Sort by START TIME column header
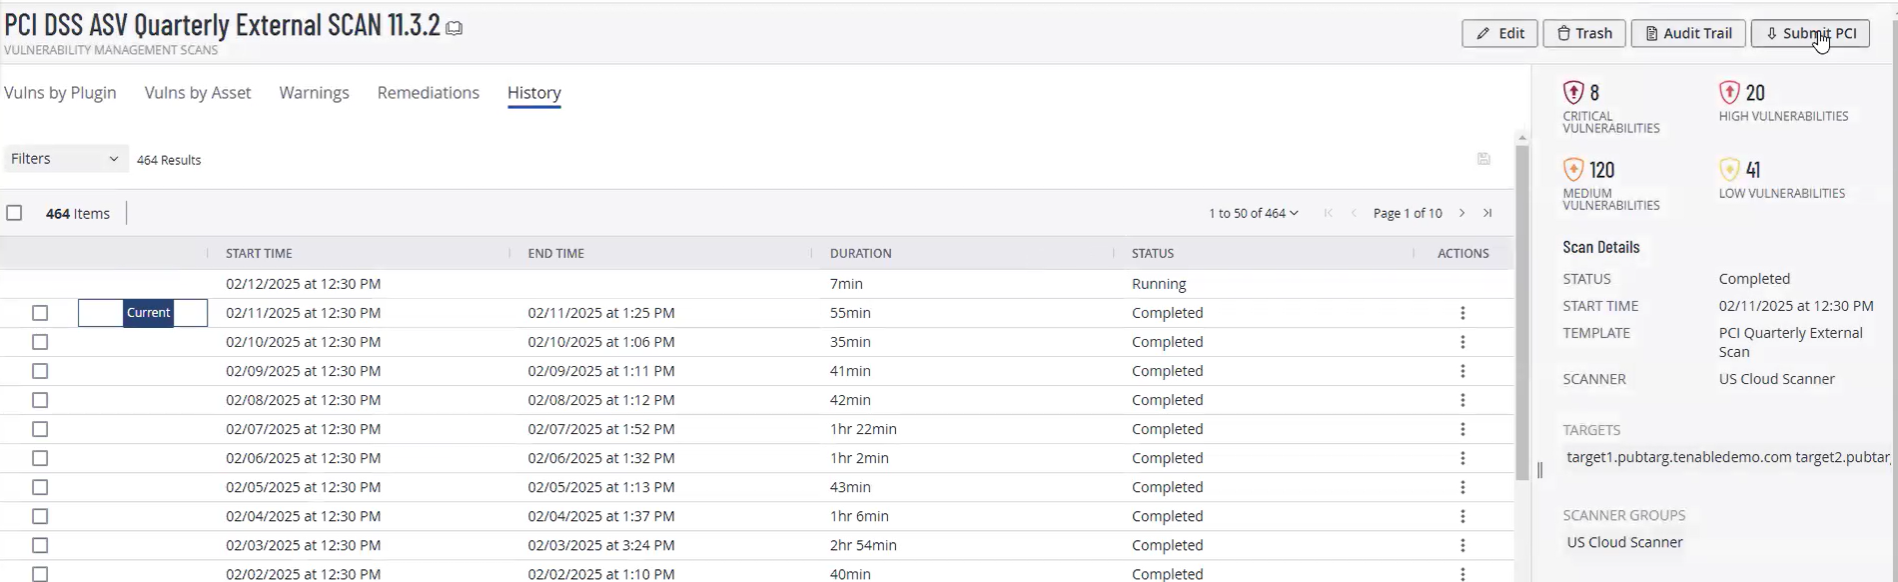 pyautogui.click(x=259, y=254)
